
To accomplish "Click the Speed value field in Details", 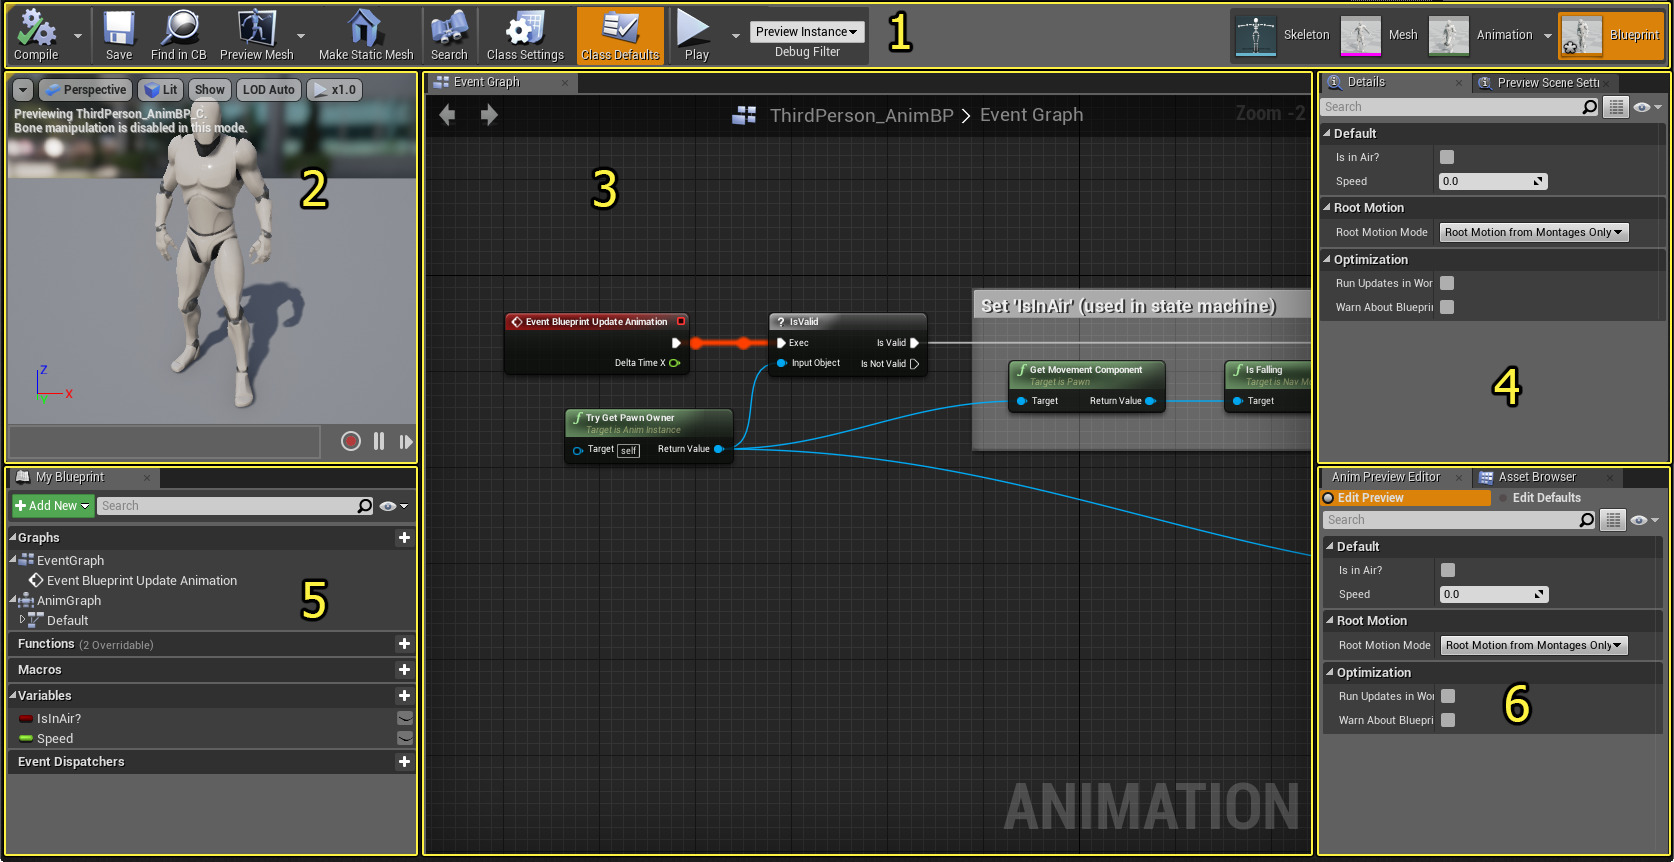I will coord(1485,181).
